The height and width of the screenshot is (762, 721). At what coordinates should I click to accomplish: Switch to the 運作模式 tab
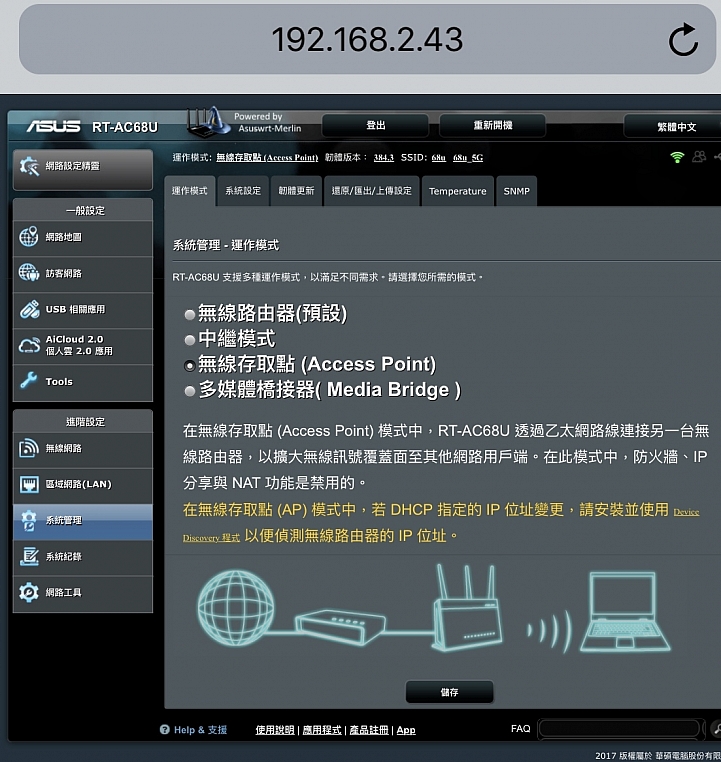pyautogui.click(x=189, y=191)
